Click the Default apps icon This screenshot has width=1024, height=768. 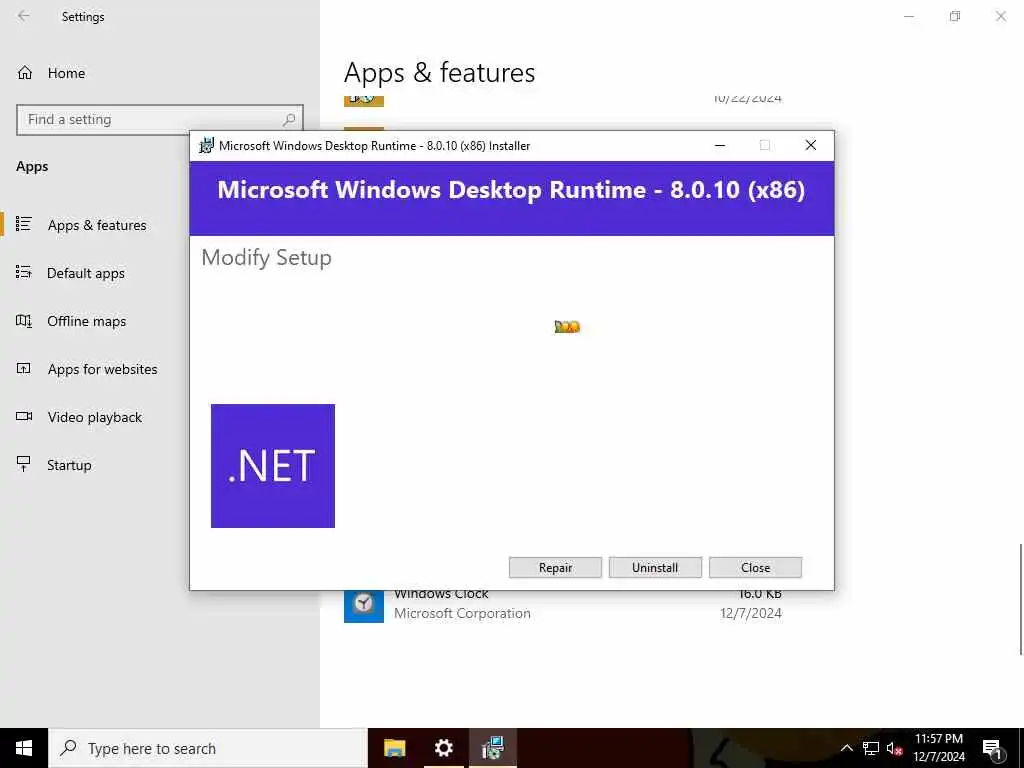pyautogui.click(x=24, y=272)
